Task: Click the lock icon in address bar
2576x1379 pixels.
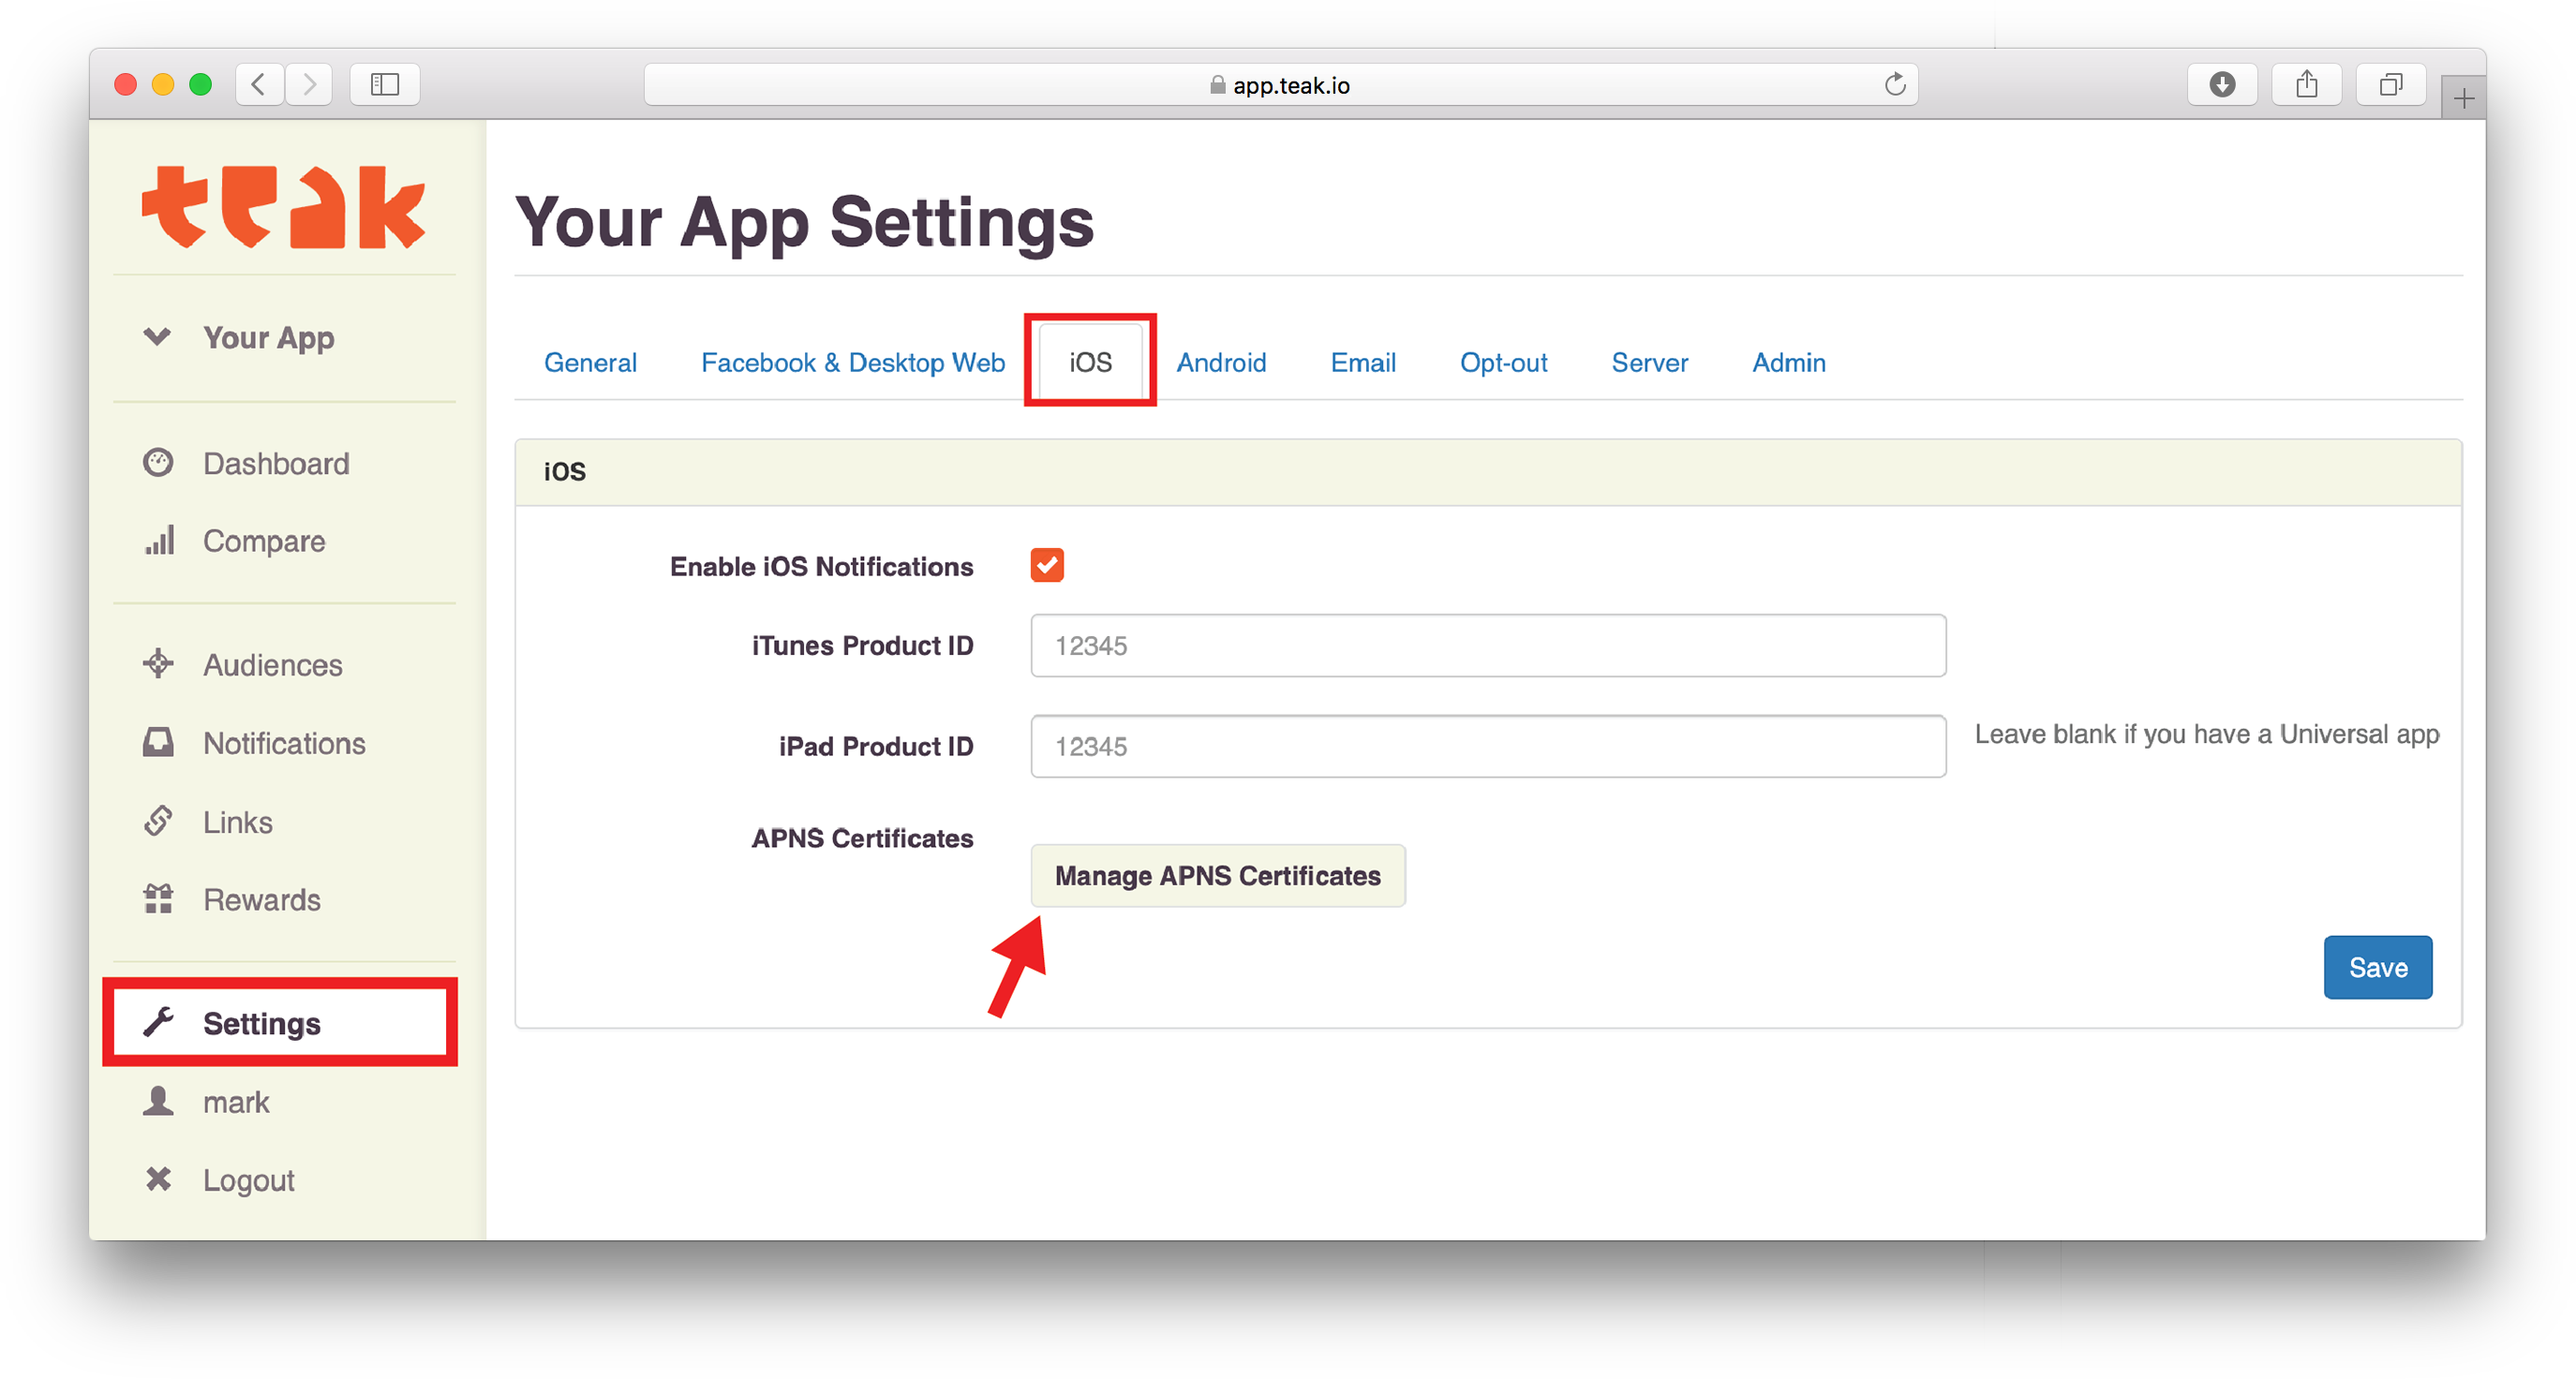Action: click(x=1217, y=85)
